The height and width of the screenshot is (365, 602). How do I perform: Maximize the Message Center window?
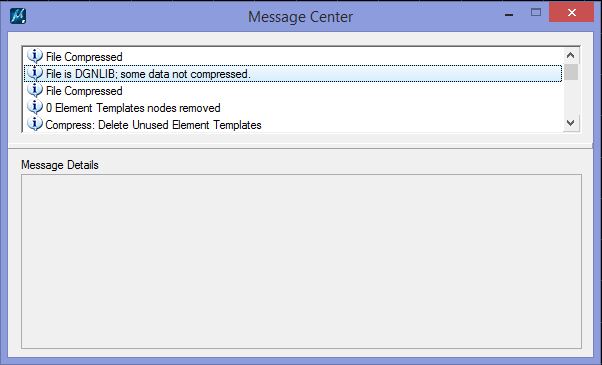tap(536, 13)
